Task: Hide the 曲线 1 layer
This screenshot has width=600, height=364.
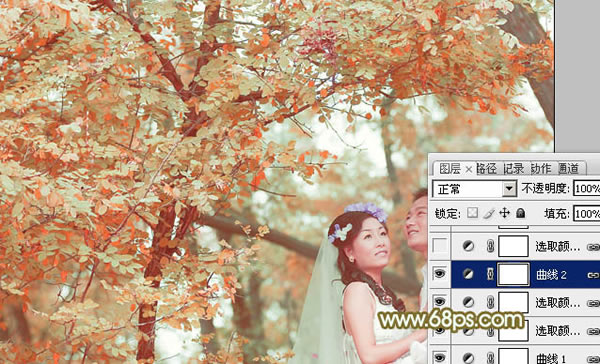Action: tap(440, 358)
